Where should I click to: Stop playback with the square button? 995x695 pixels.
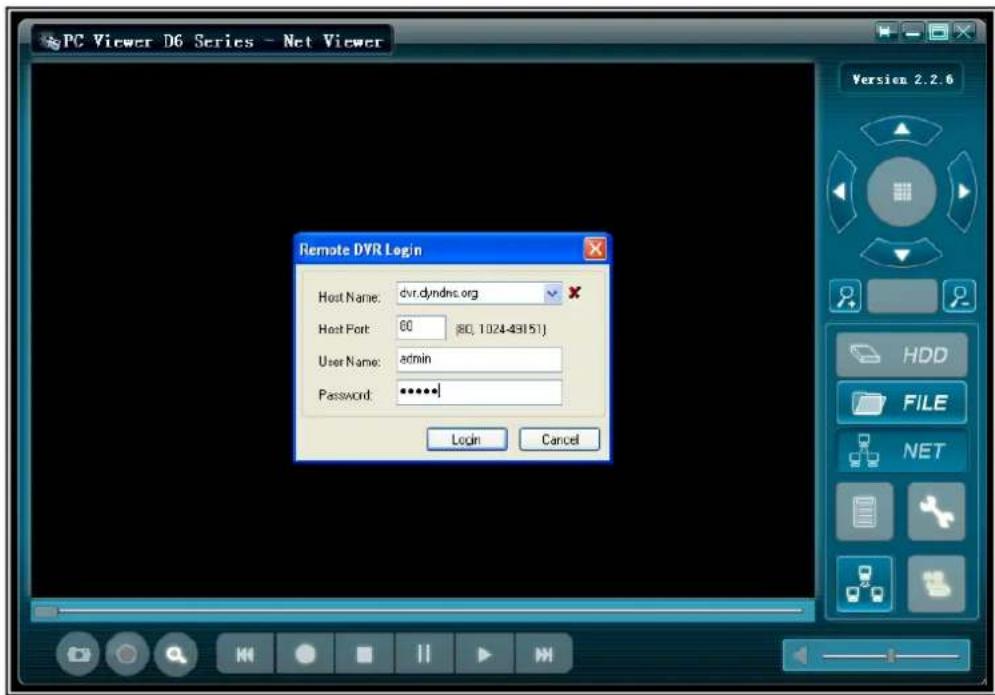(365, 654)
